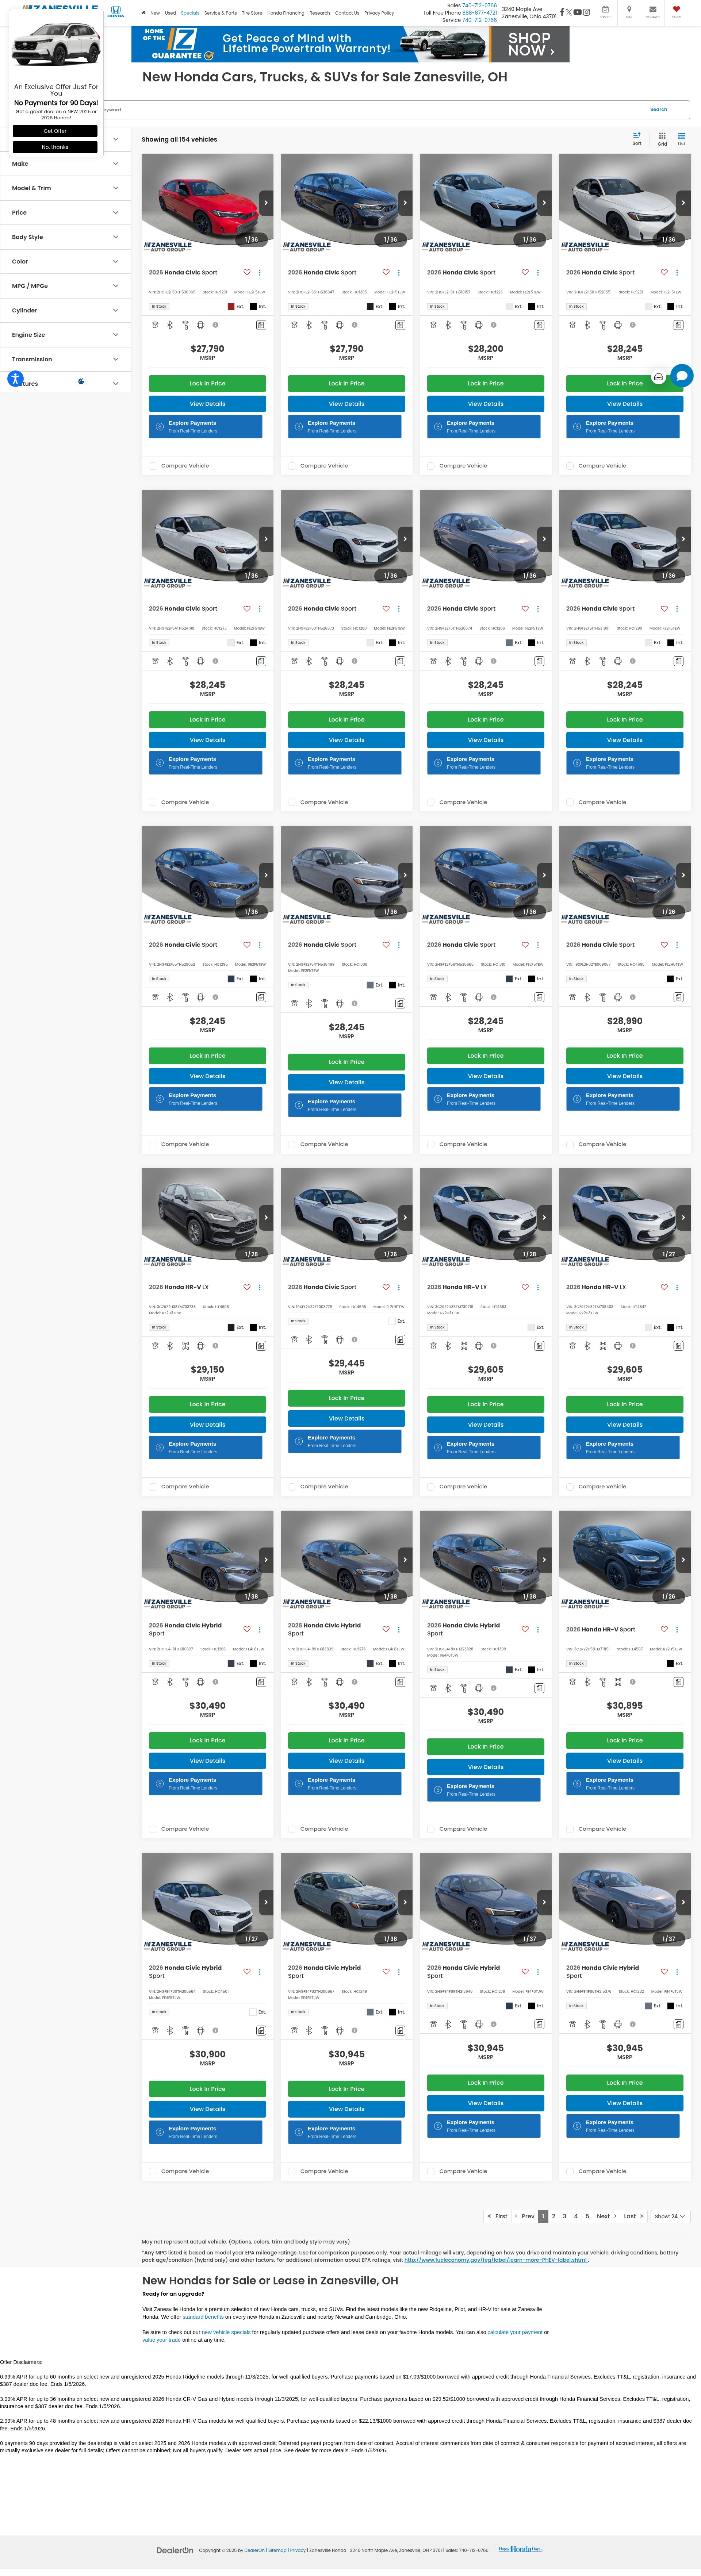Open window sticker icon on the red Civic Sport
The image size is (701, 2576).
coord(261,325)
